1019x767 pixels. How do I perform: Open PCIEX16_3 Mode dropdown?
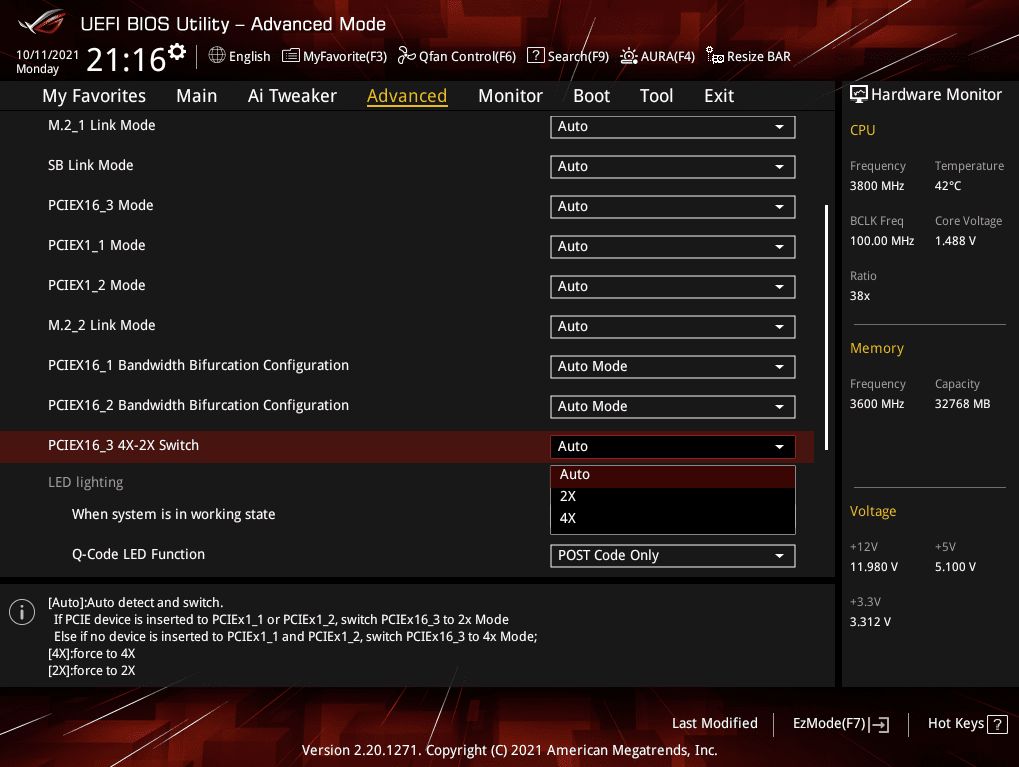pos(673,207)
